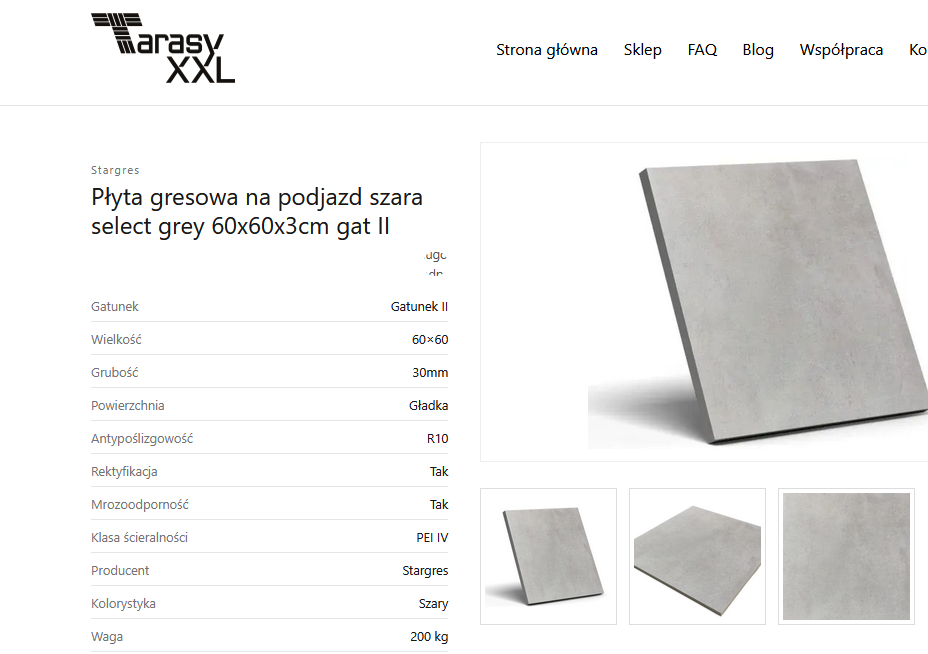Click the product title Płyta gresowa na podjazd
Viewport: 928px width, 654px height.
257,211
